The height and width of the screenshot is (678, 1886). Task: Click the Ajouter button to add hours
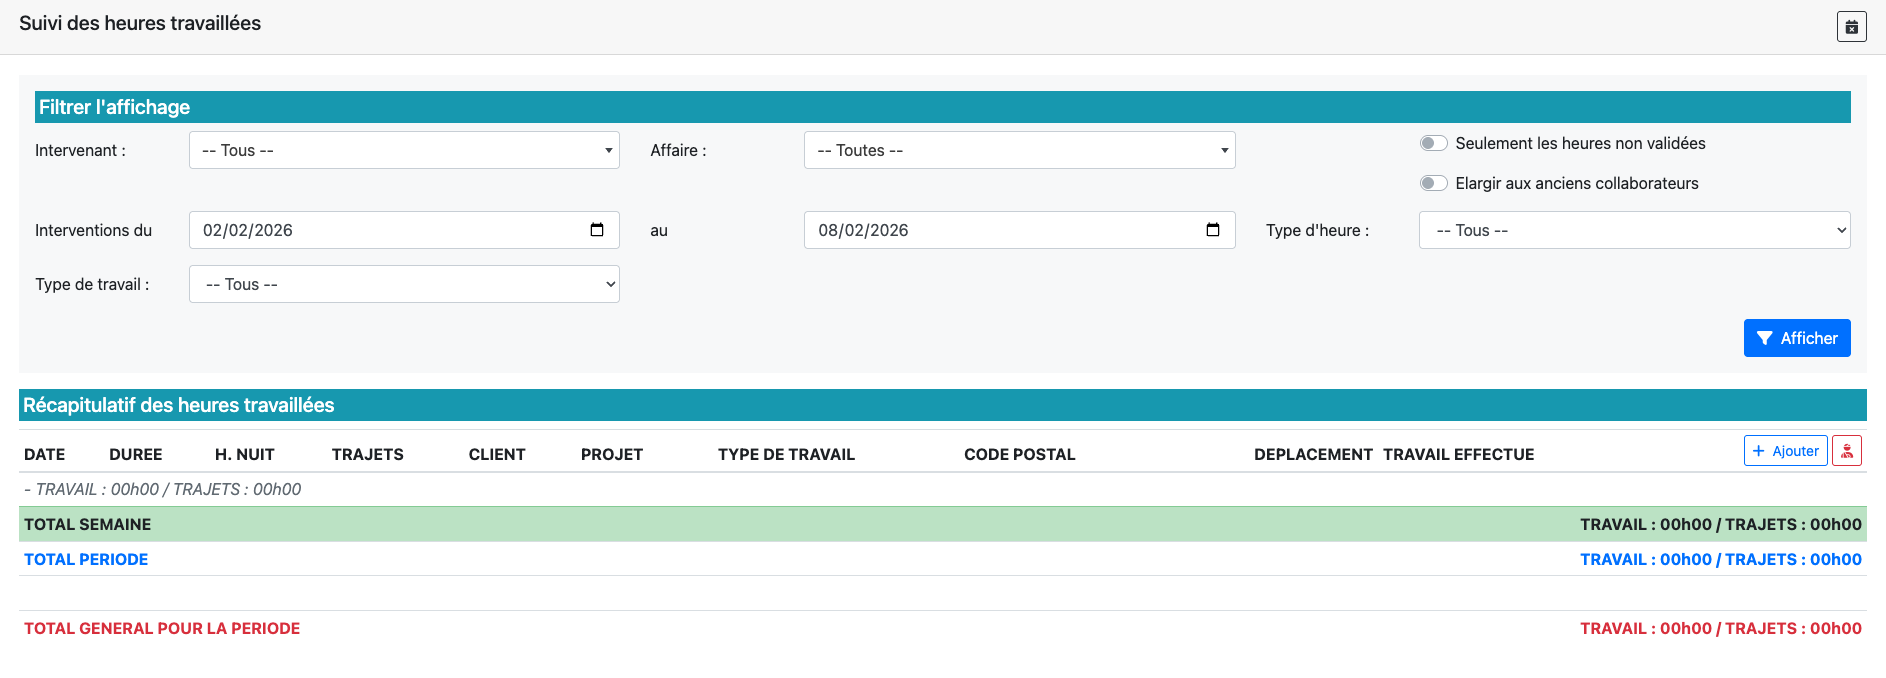(1785, 451)
